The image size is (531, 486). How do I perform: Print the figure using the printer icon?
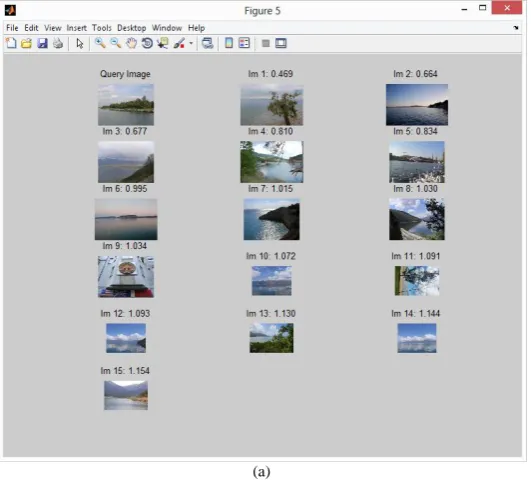click(x=58, y=43)
